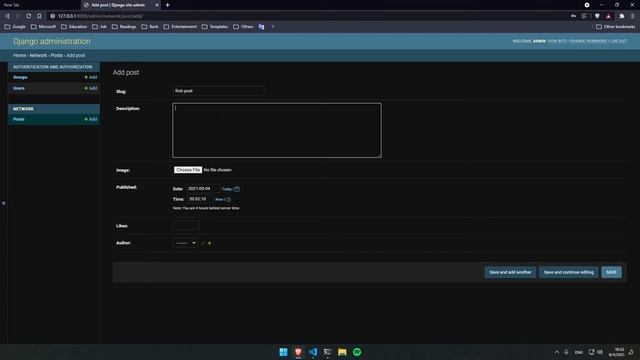Screen dimensions: 640x360
Task: Click the Time input field
Action: click(199, 199)
